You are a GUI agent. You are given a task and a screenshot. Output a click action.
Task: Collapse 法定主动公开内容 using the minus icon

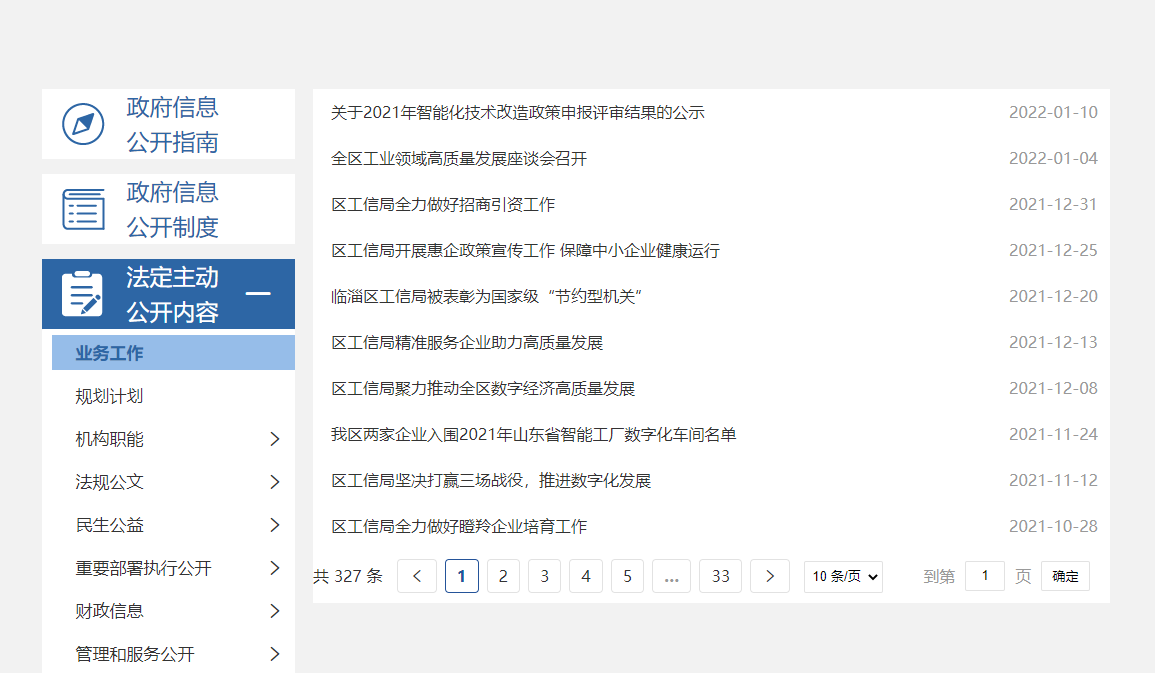pyautogui.click(x=258, y=294)
